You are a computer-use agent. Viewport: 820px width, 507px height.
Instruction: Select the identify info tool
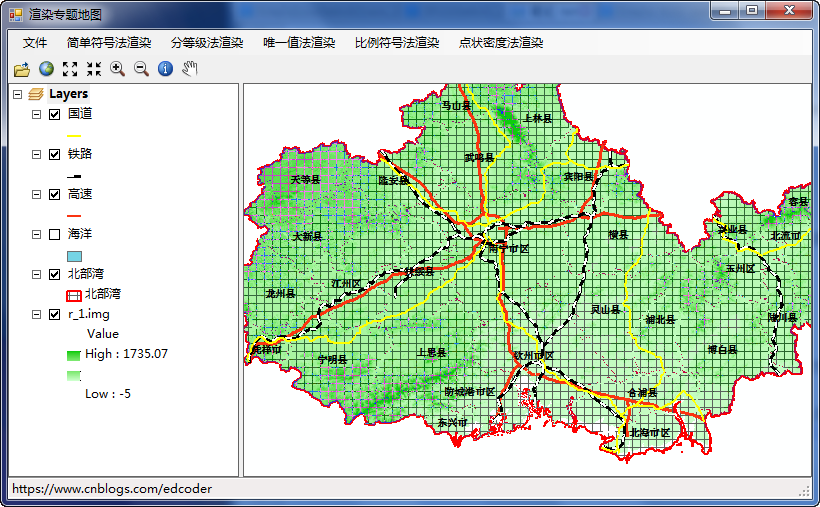coord(166,69)
